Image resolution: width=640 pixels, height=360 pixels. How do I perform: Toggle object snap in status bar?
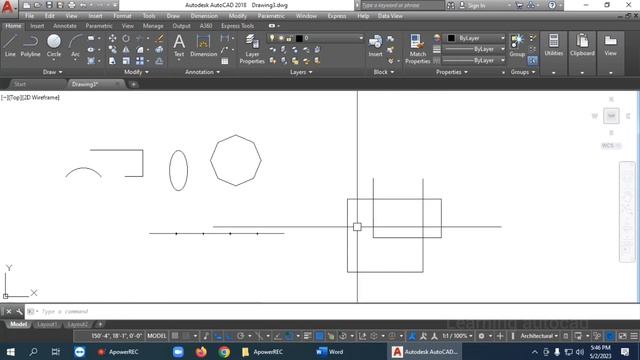tap(289, 336)
